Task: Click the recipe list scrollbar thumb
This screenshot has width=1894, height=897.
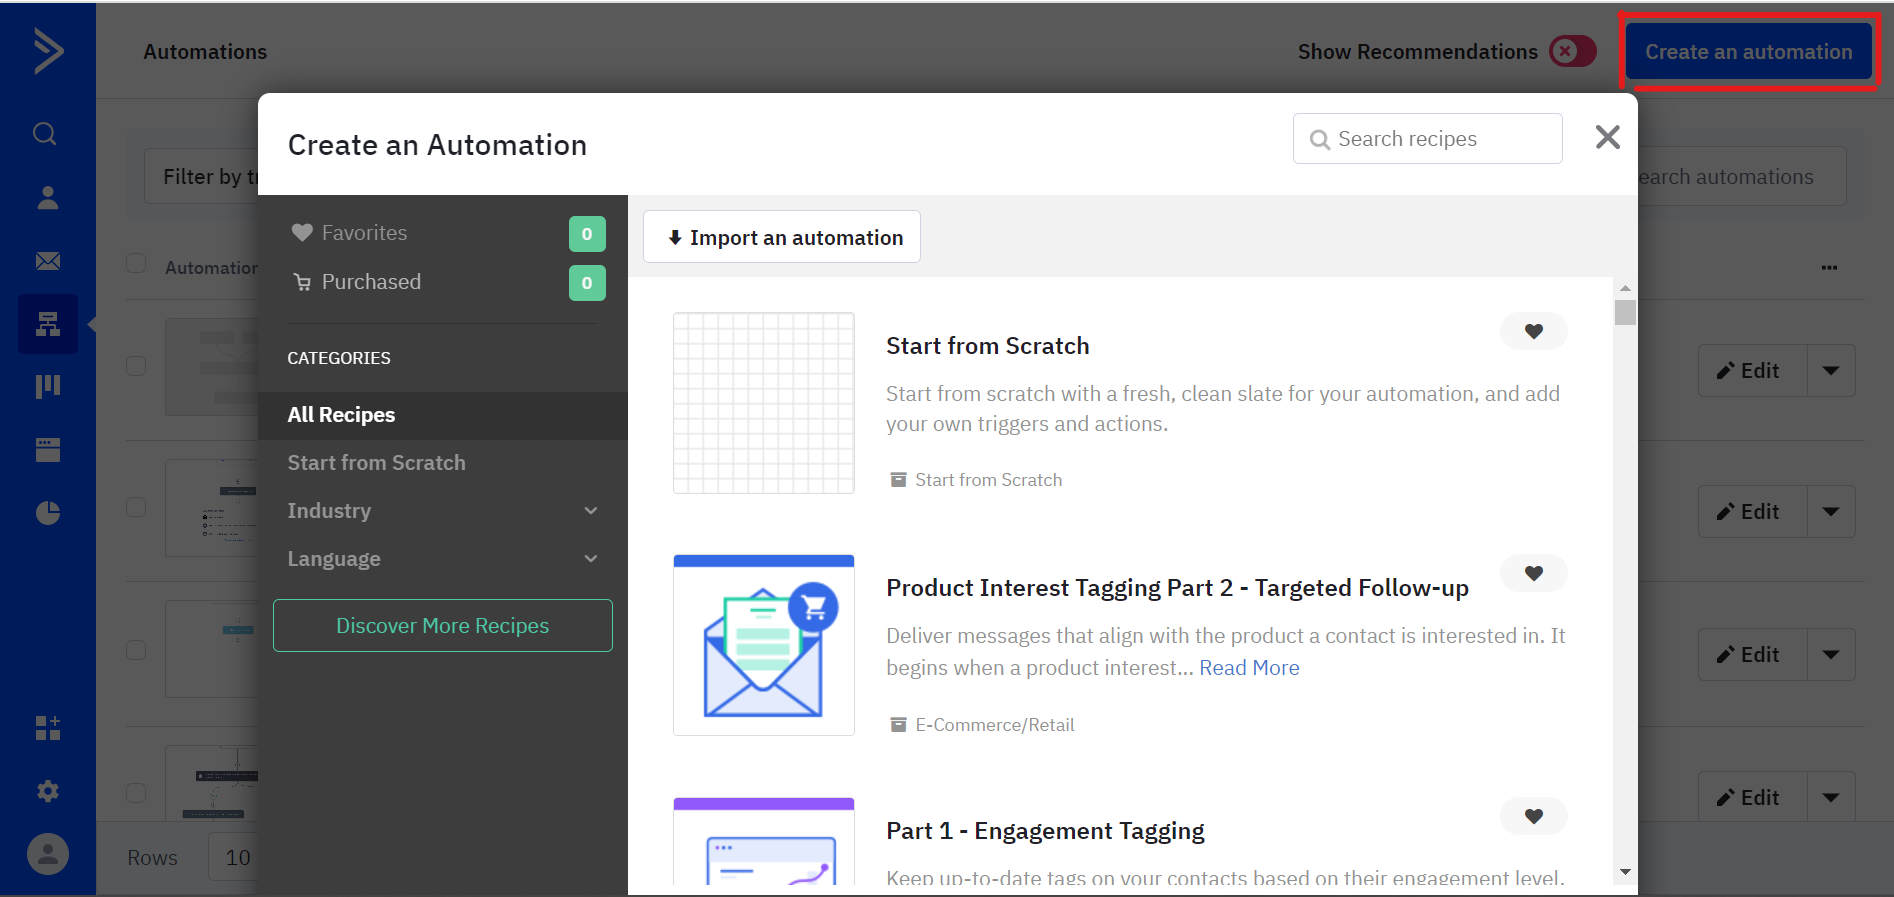Action: coord(1625,313)
